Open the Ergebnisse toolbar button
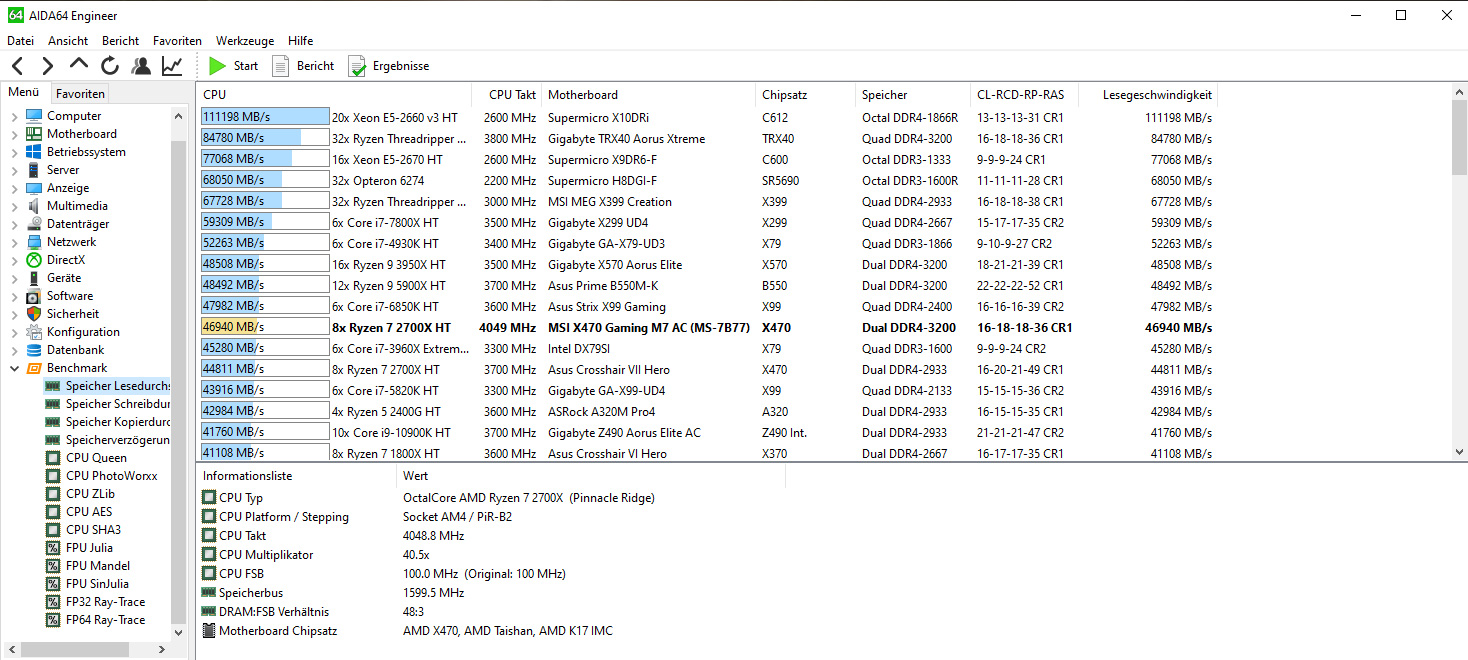Screen dimensions: 1468x660 pyautogui.click(x=388, y=66)
